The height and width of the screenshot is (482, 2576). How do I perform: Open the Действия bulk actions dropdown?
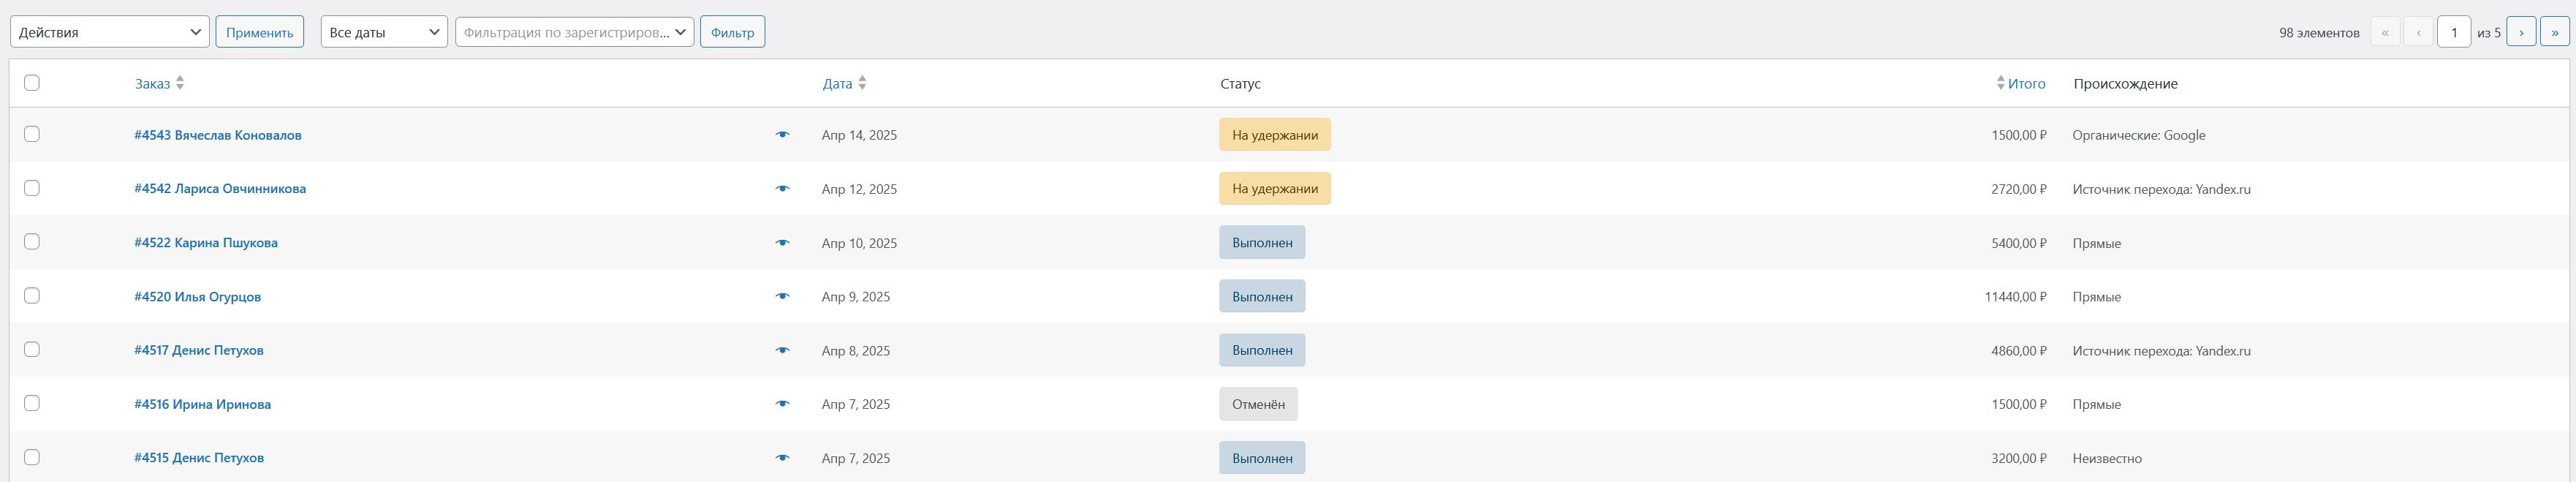pos(110,32)
